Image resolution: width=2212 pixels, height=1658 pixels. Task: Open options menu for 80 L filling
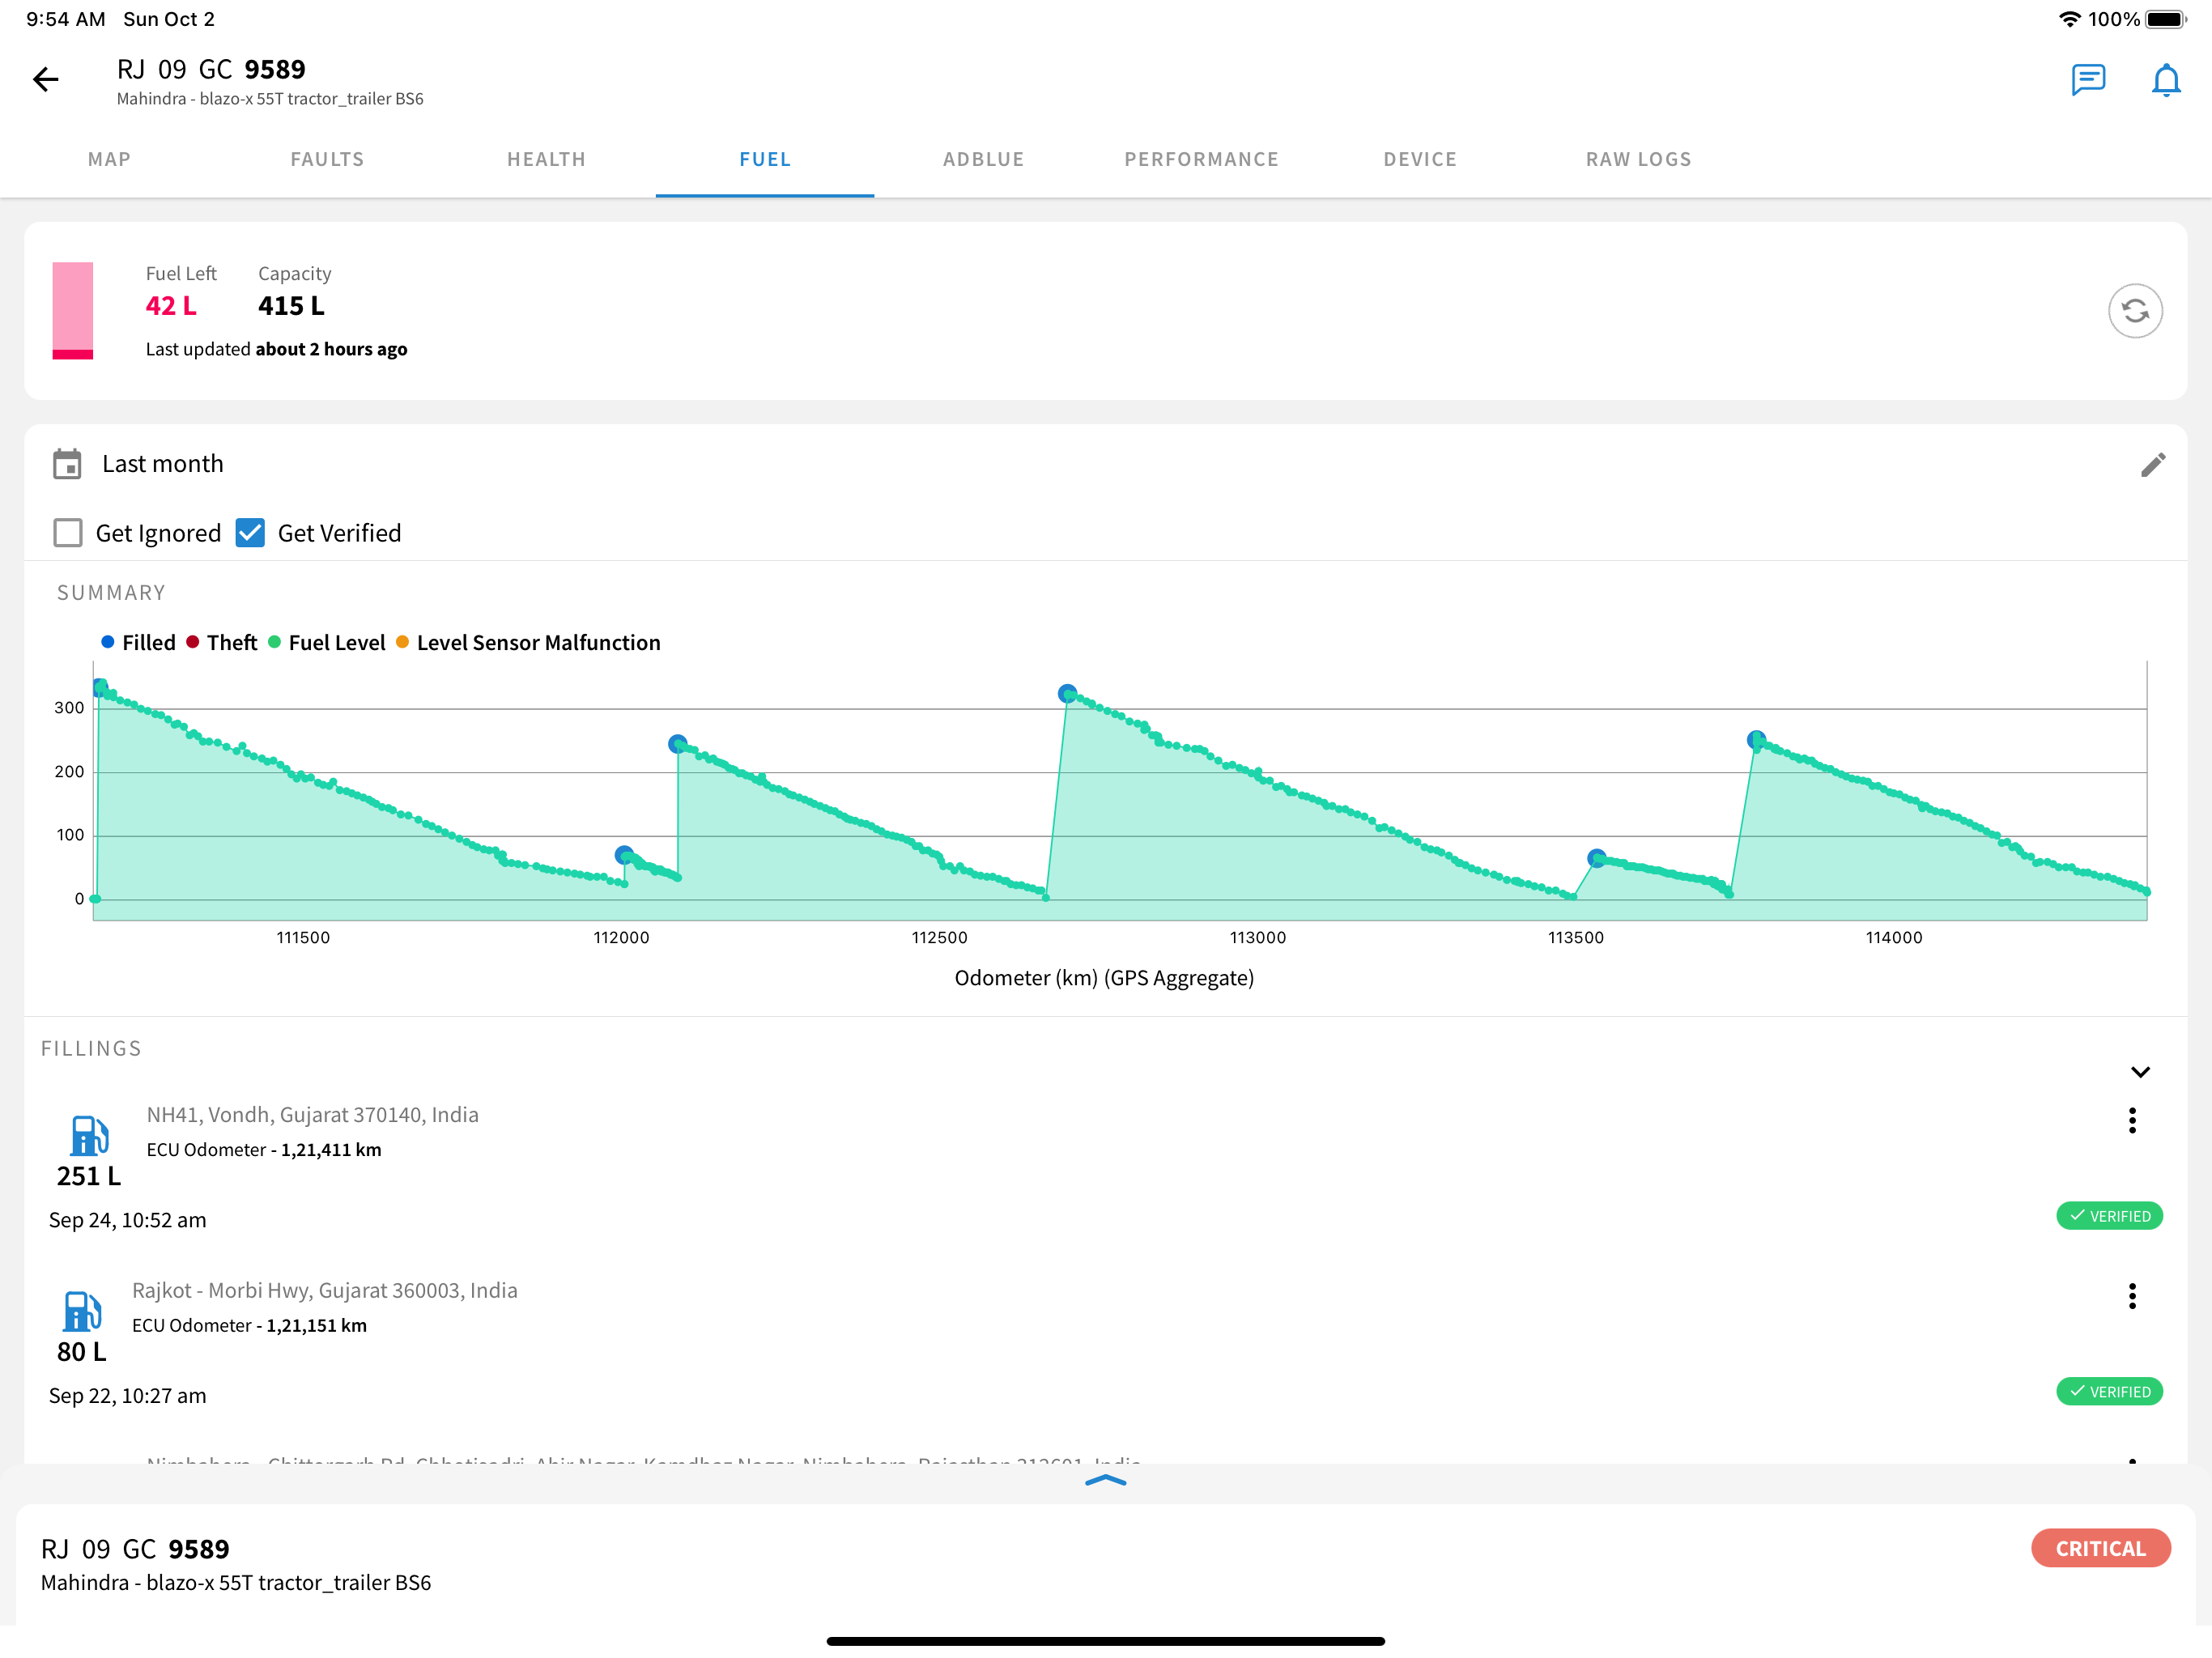(2132, 1296)
